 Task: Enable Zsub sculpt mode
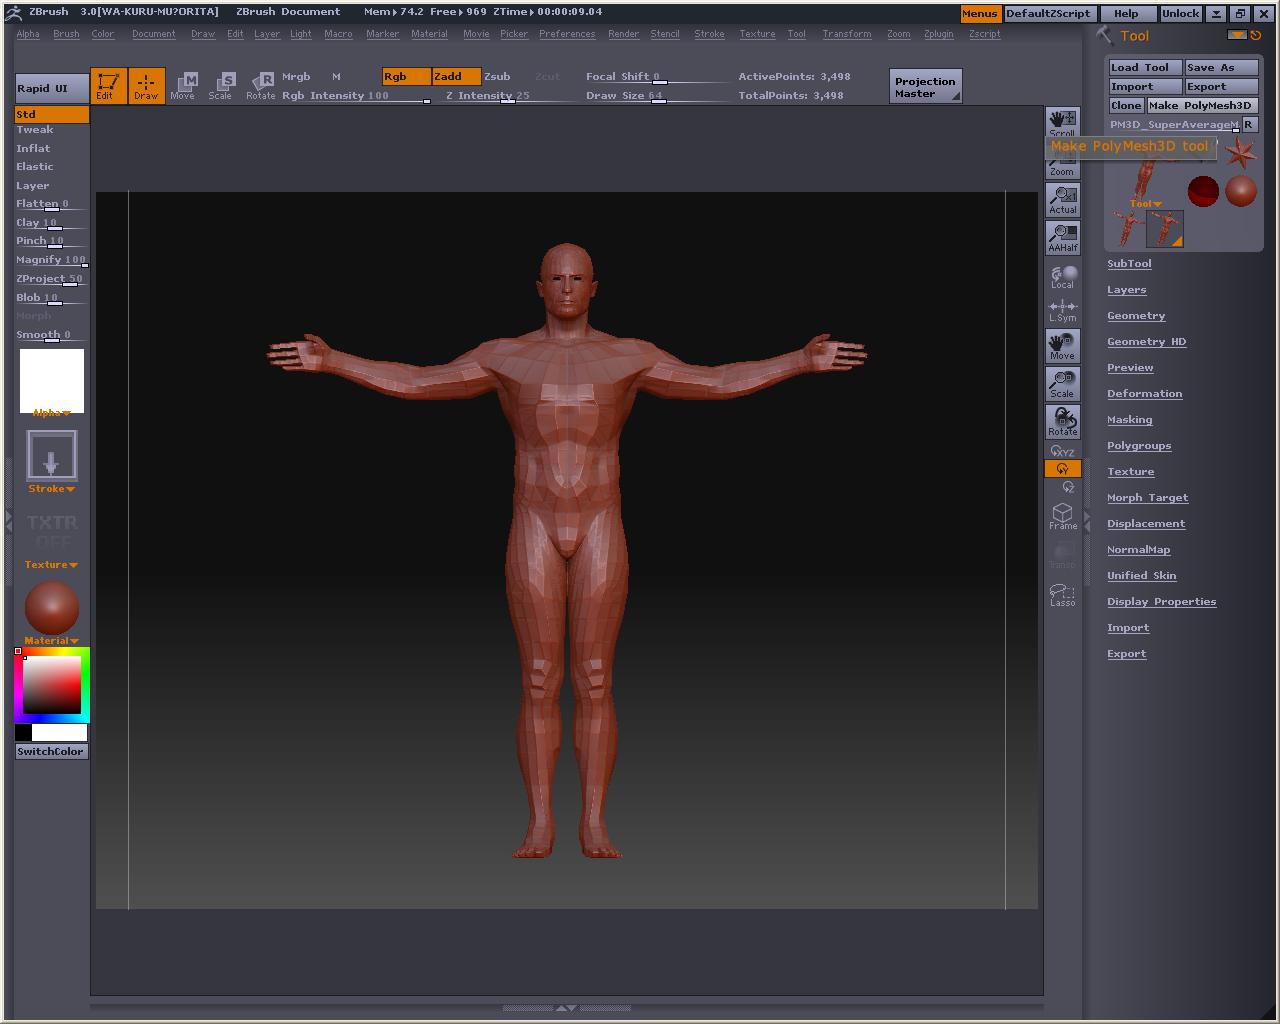point(497,76)
